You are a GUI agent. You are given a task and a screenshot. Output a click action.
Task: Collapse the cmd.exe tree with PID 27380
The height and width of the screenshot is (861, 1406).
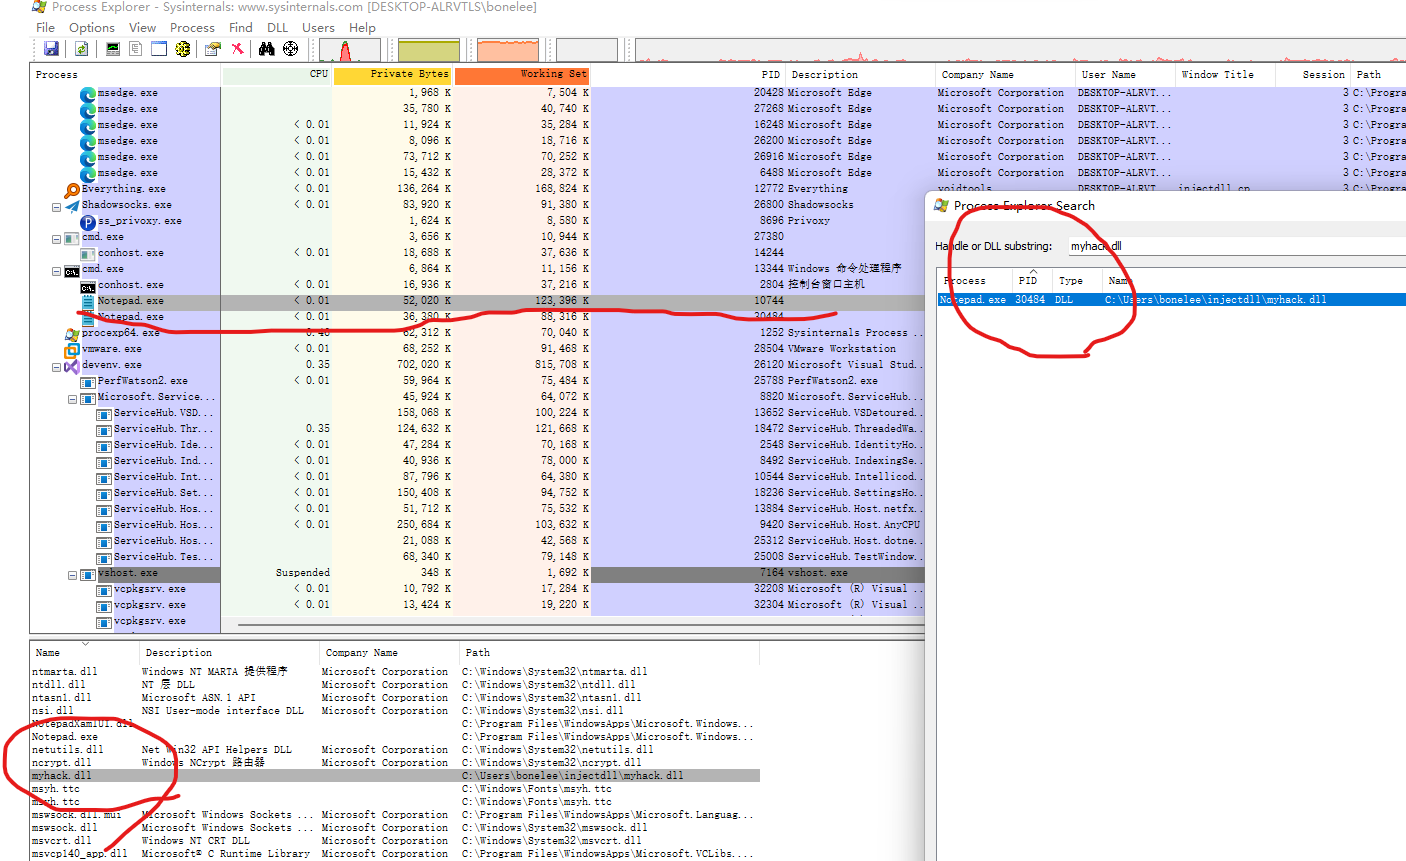pyautogui.click(x=57, y=239)
